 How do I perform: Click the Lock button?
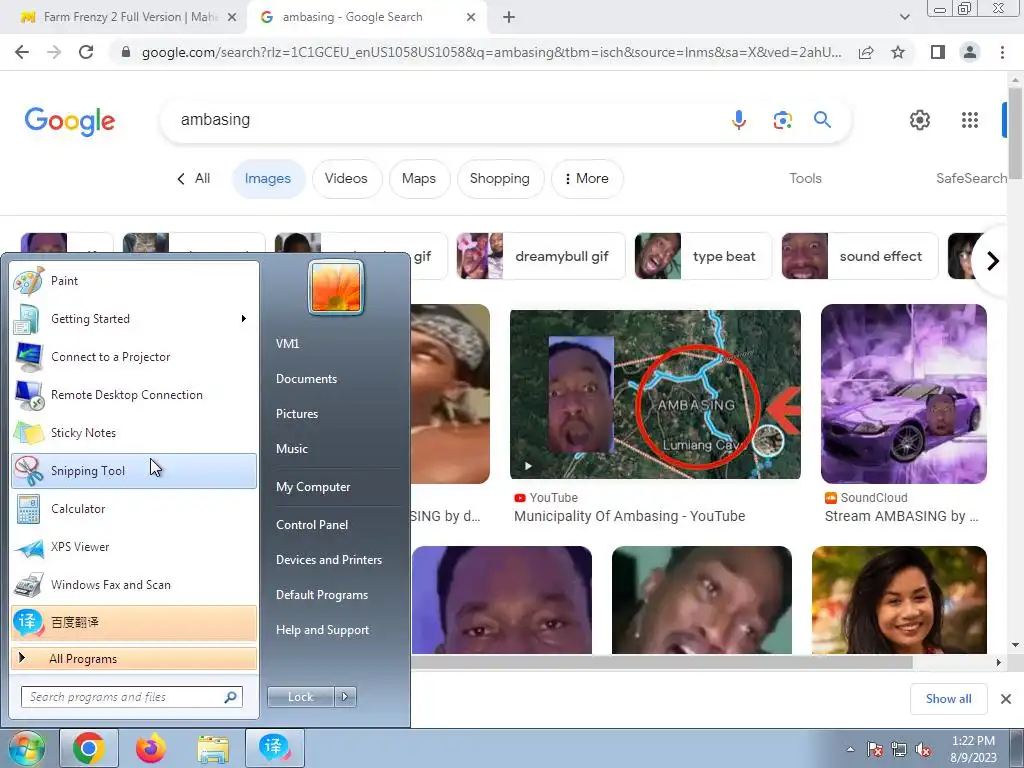click(300, 697)
